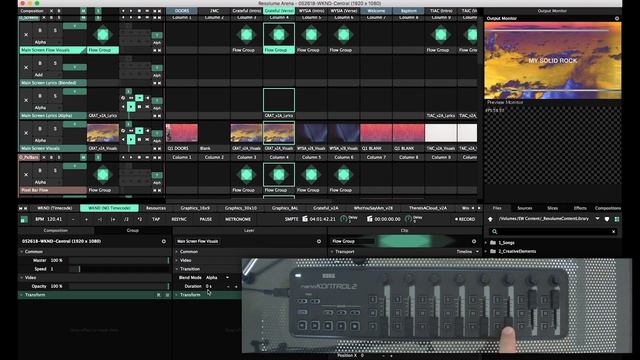Open the Effects browser tab
Screen dimensions: 640x360
580,208
